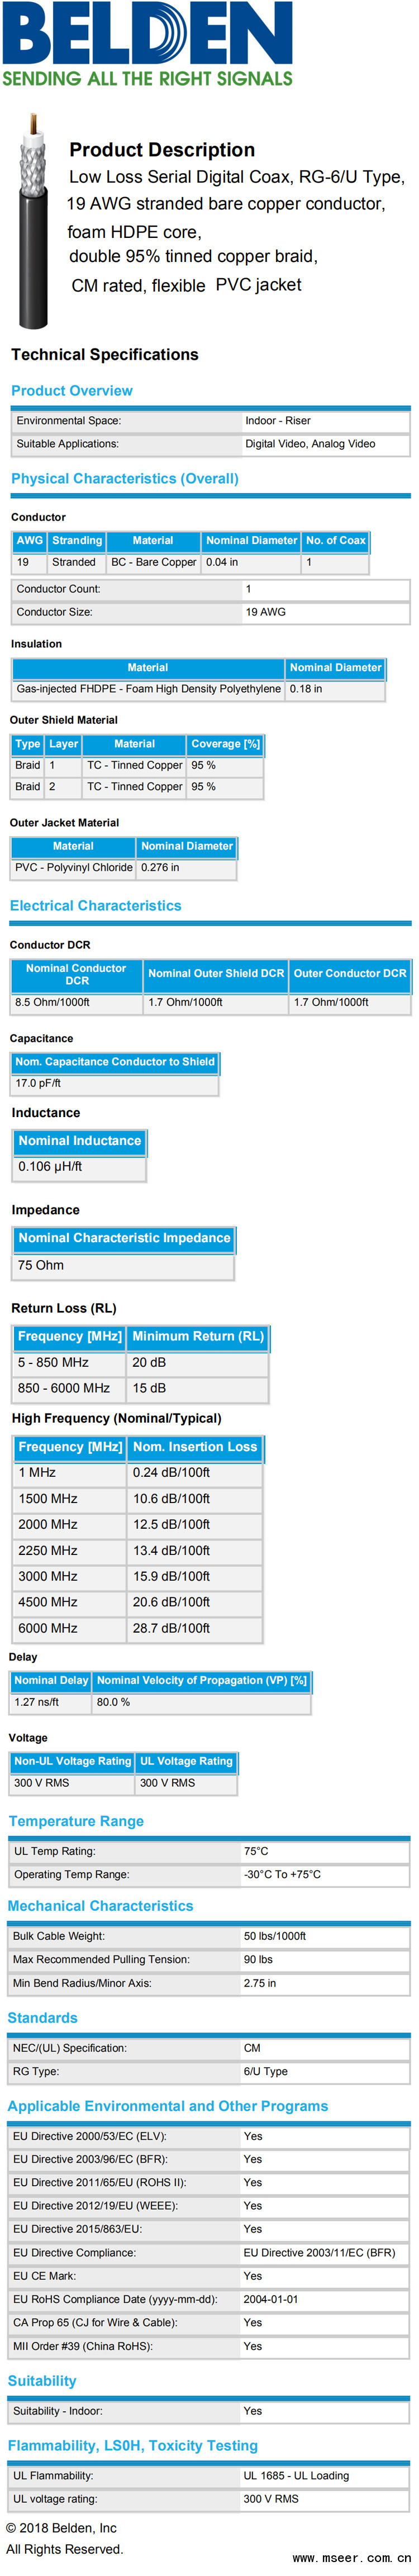Click the Product Overview section heading

[x=72, y=391]
